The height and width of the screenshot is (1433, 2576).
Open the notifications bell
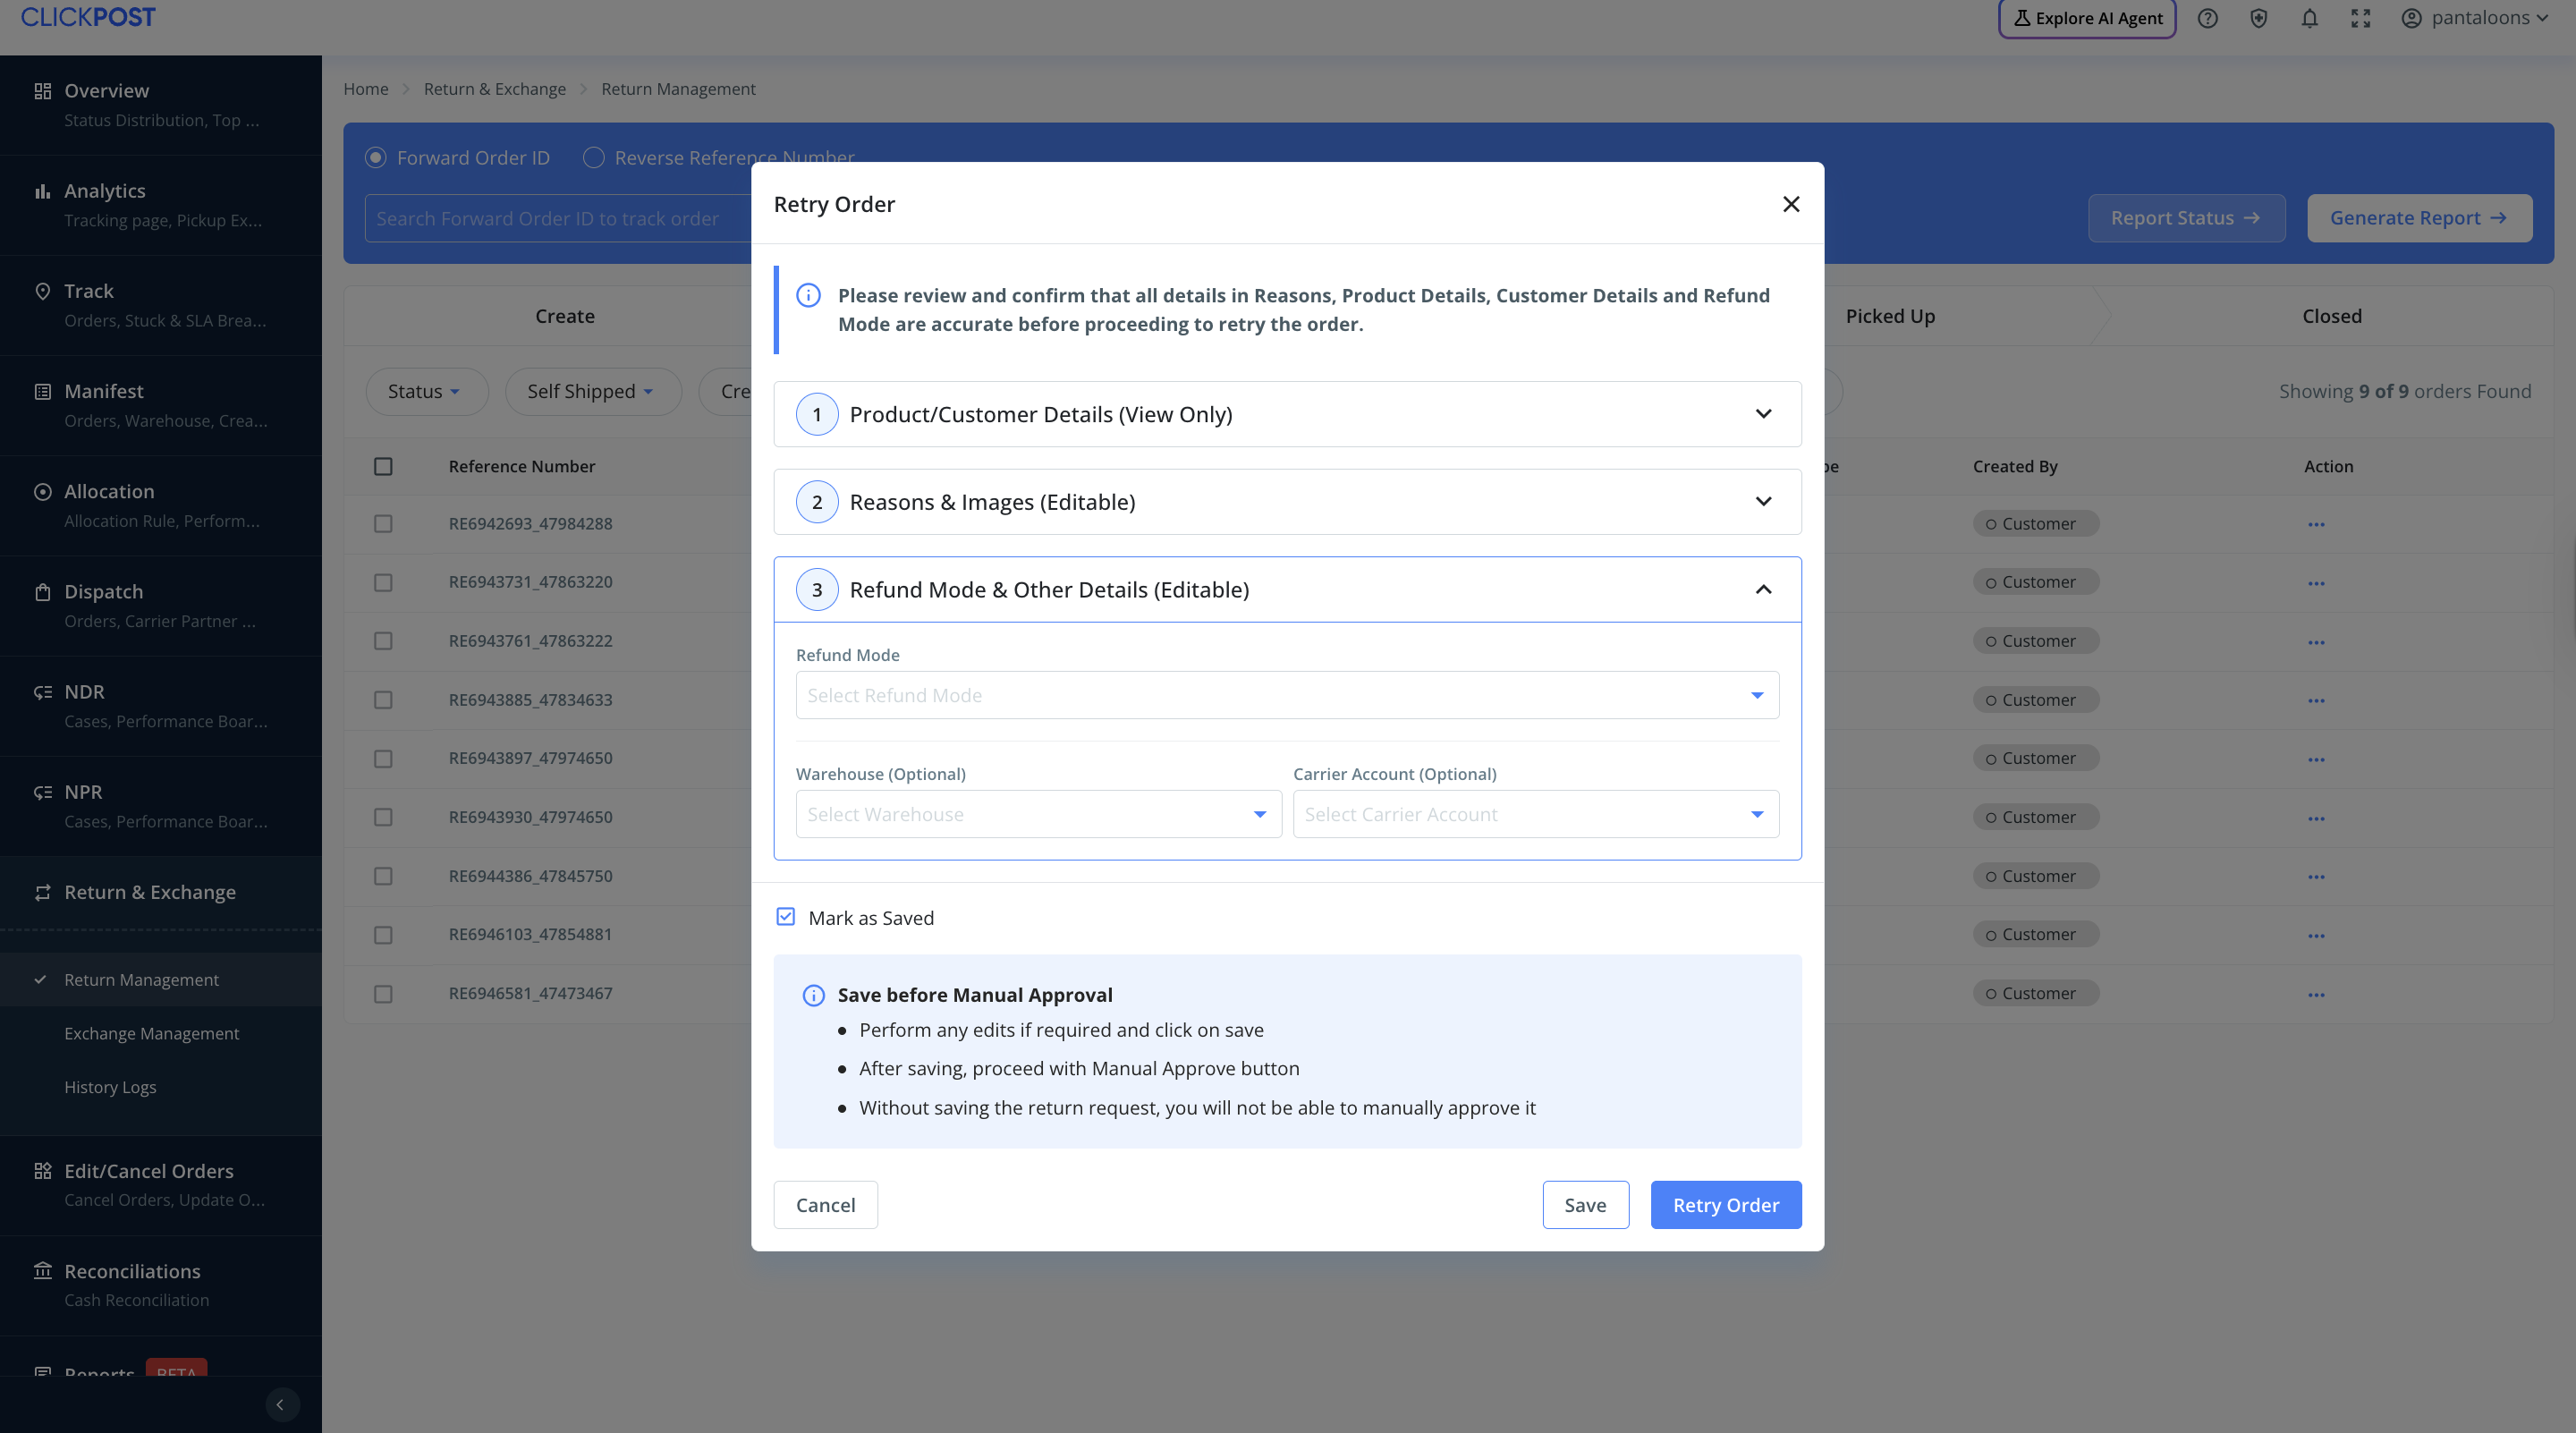pyautogui.click(x=2309, y=18)
